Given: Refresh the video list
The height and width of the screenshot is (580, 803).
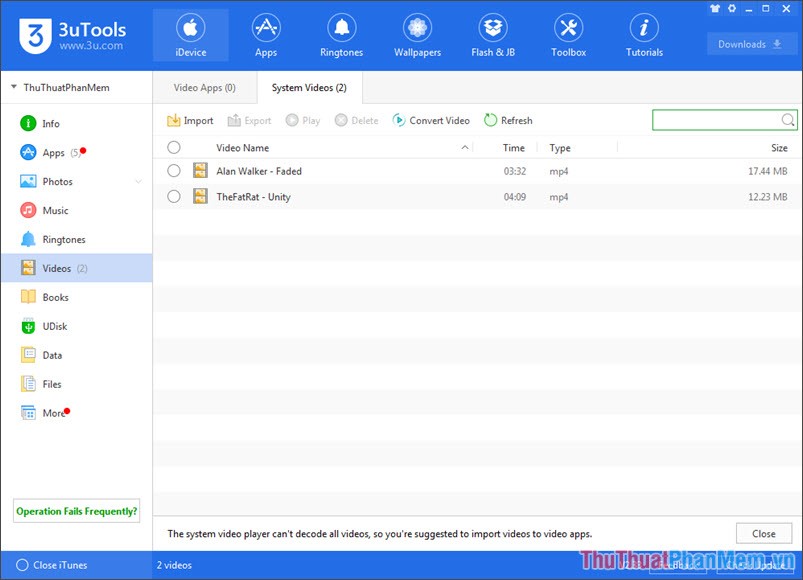Looking at the screenshot, I should click(x=508, y=121).
